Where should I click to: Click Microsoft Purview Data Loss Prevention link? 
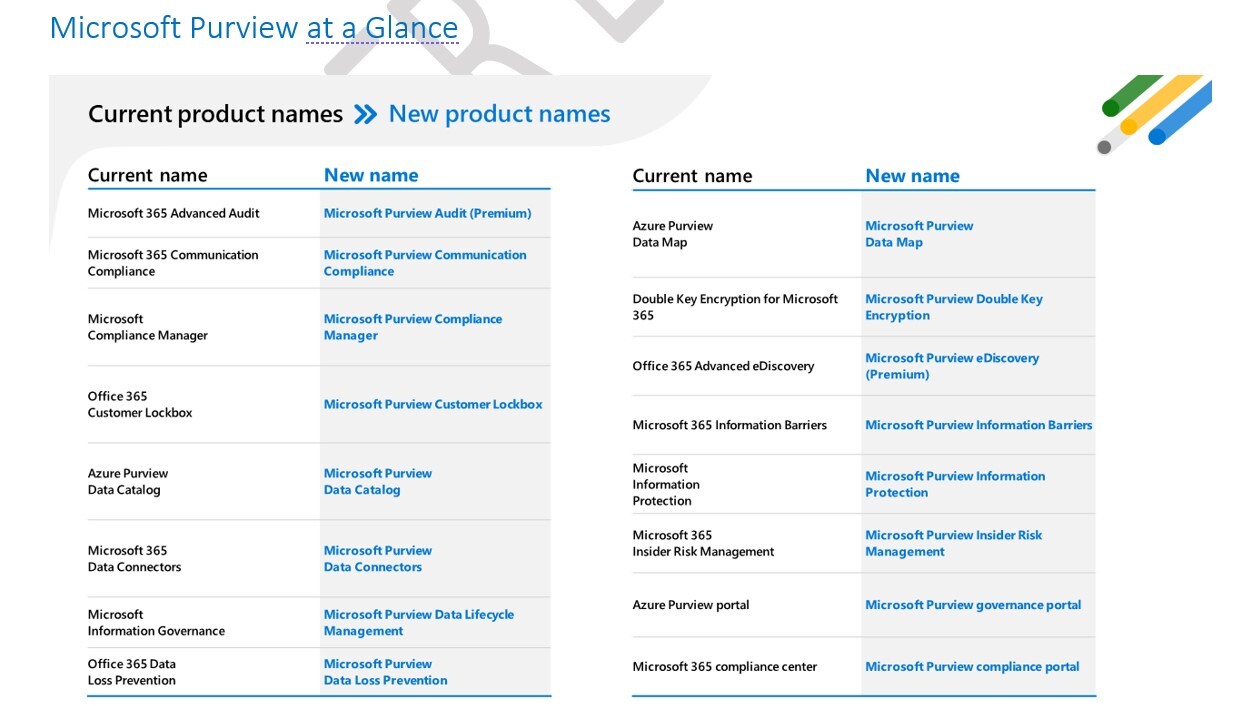(385, 672)
